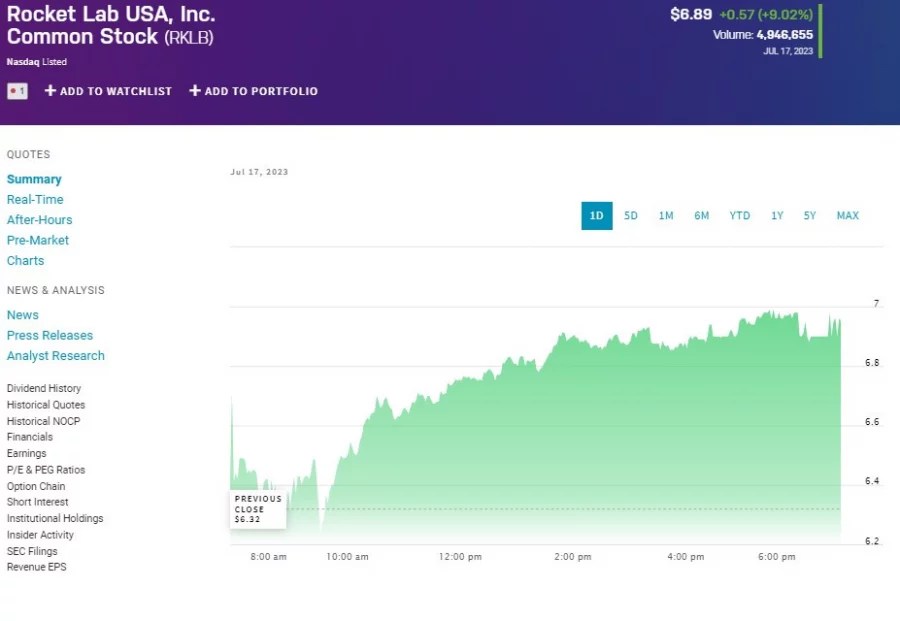The image size is (900, 621).
Task: Switch chart to 1M range
Action: click(x=666, y=216)
